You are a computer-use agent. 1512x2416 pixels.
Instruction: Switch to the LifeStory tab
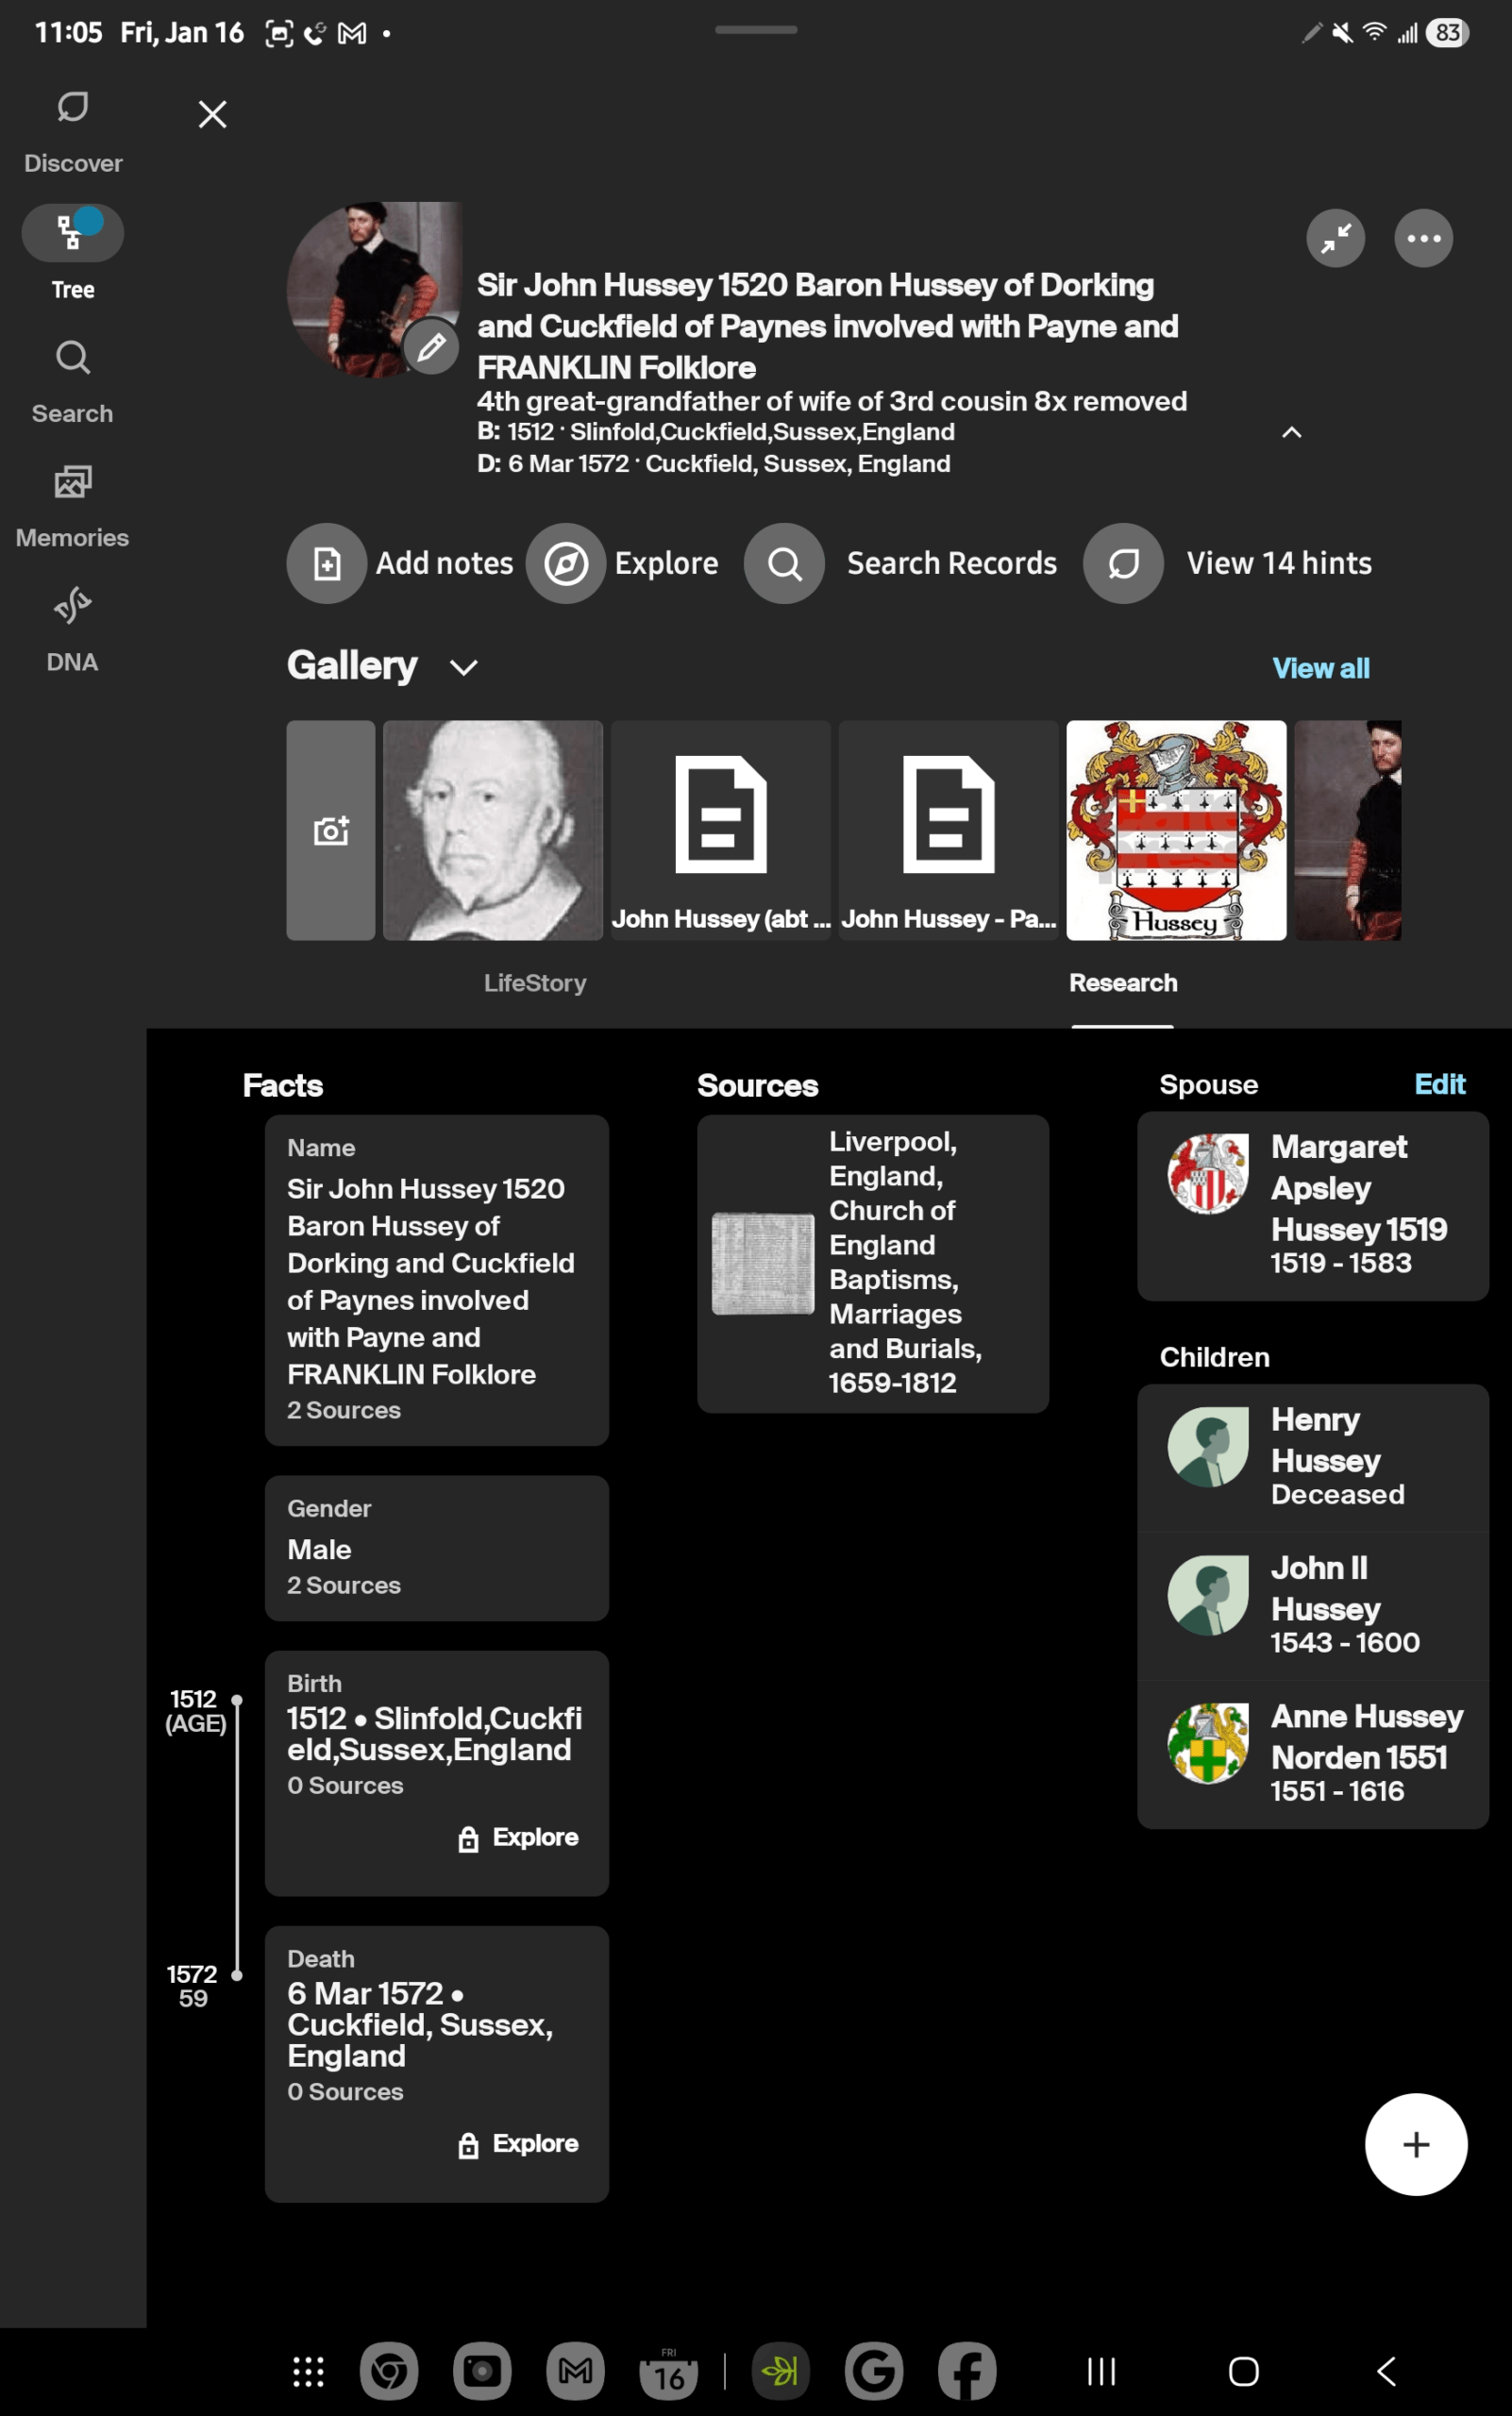coord(535,983)
